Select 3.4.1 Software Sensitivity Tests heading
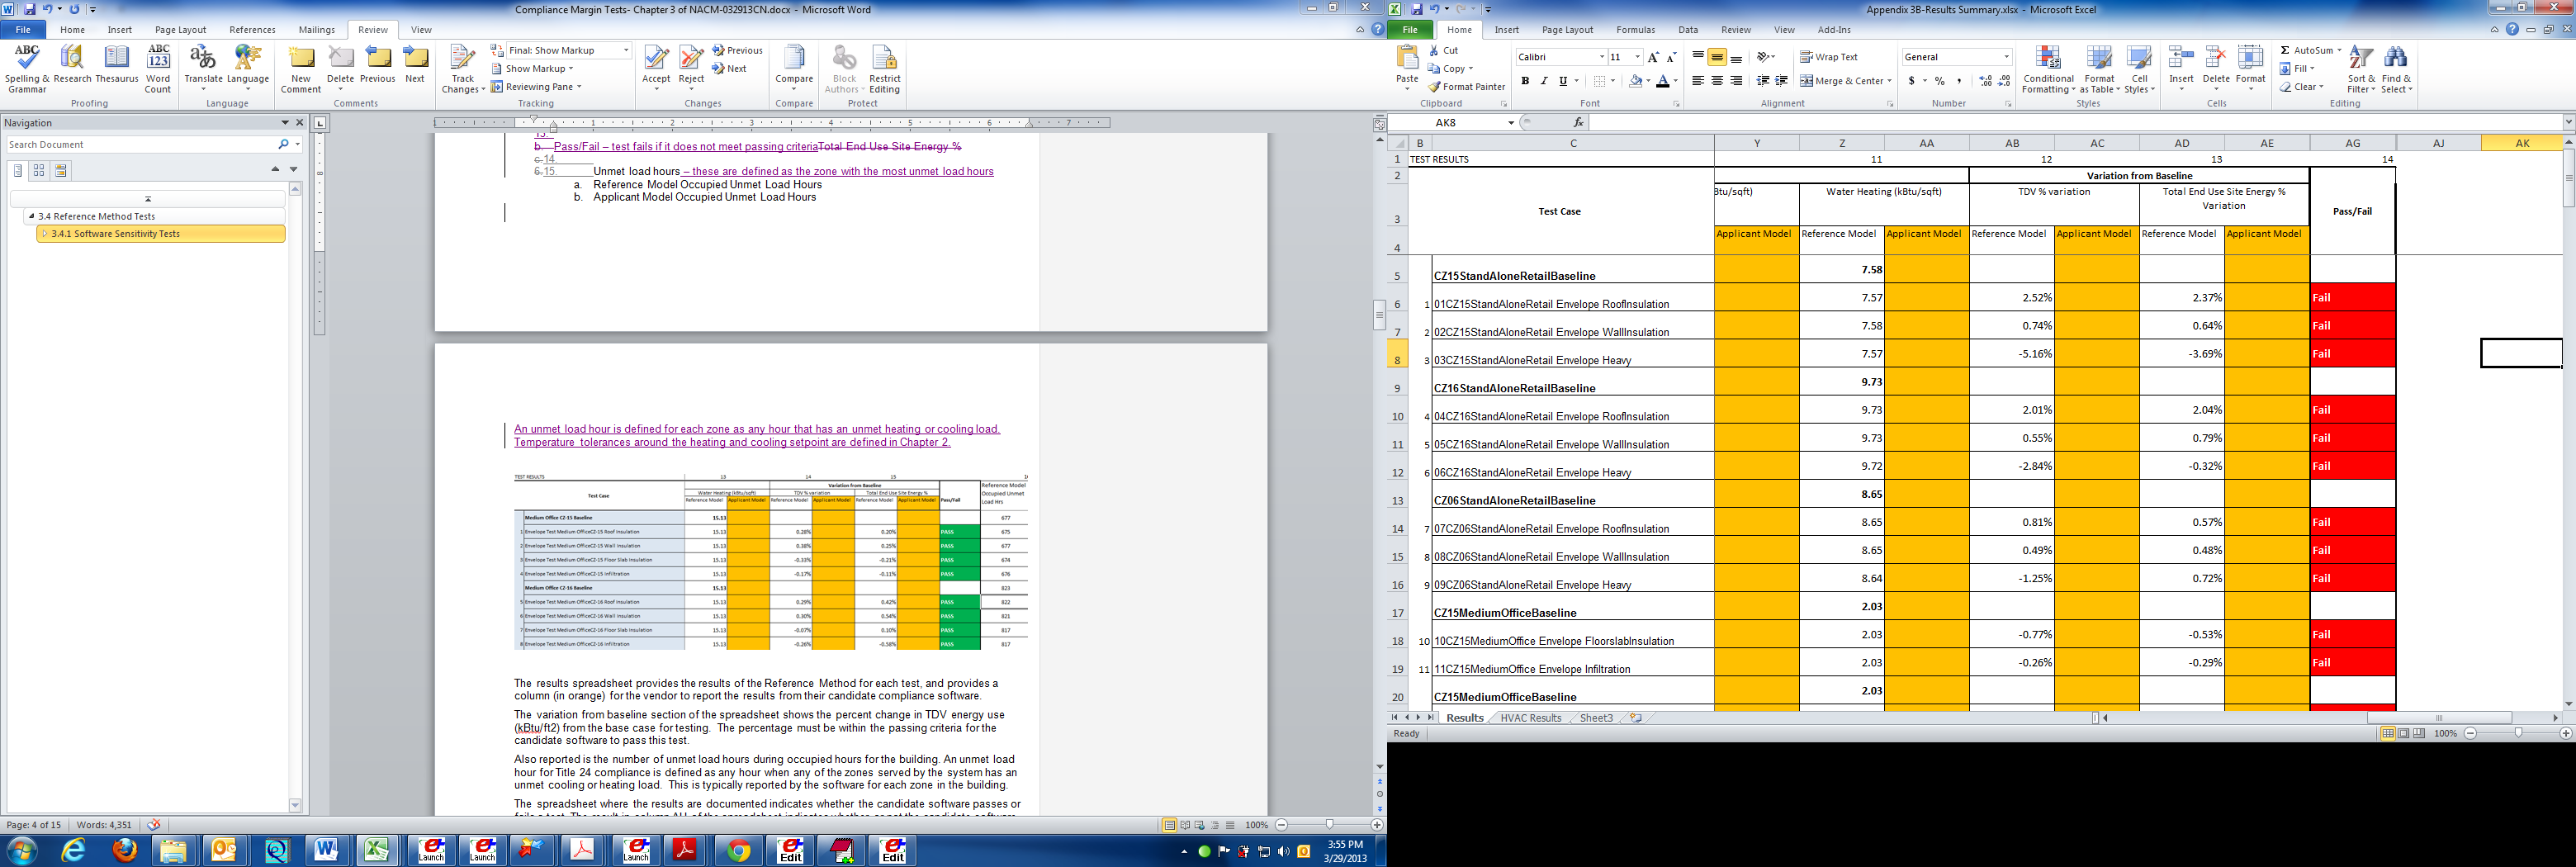 [161, 234]
